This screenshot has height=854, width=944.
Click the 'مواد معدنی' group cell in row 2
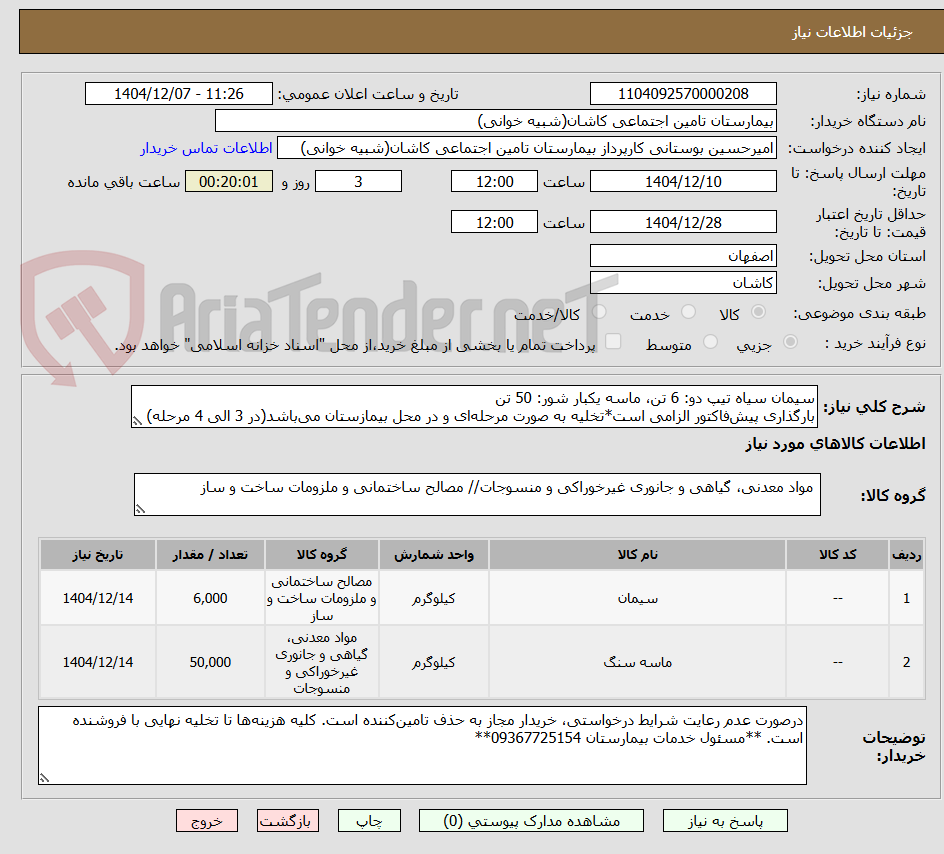point(321,662)
